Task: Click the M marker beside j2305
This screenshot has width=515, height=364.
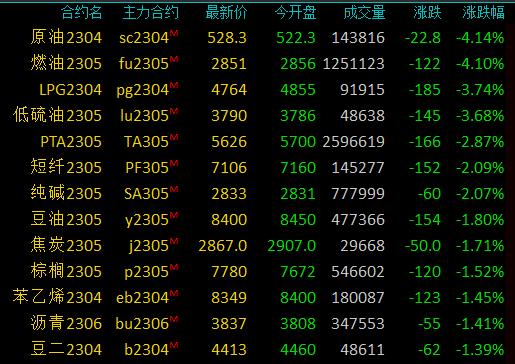Action: (174, 241)
